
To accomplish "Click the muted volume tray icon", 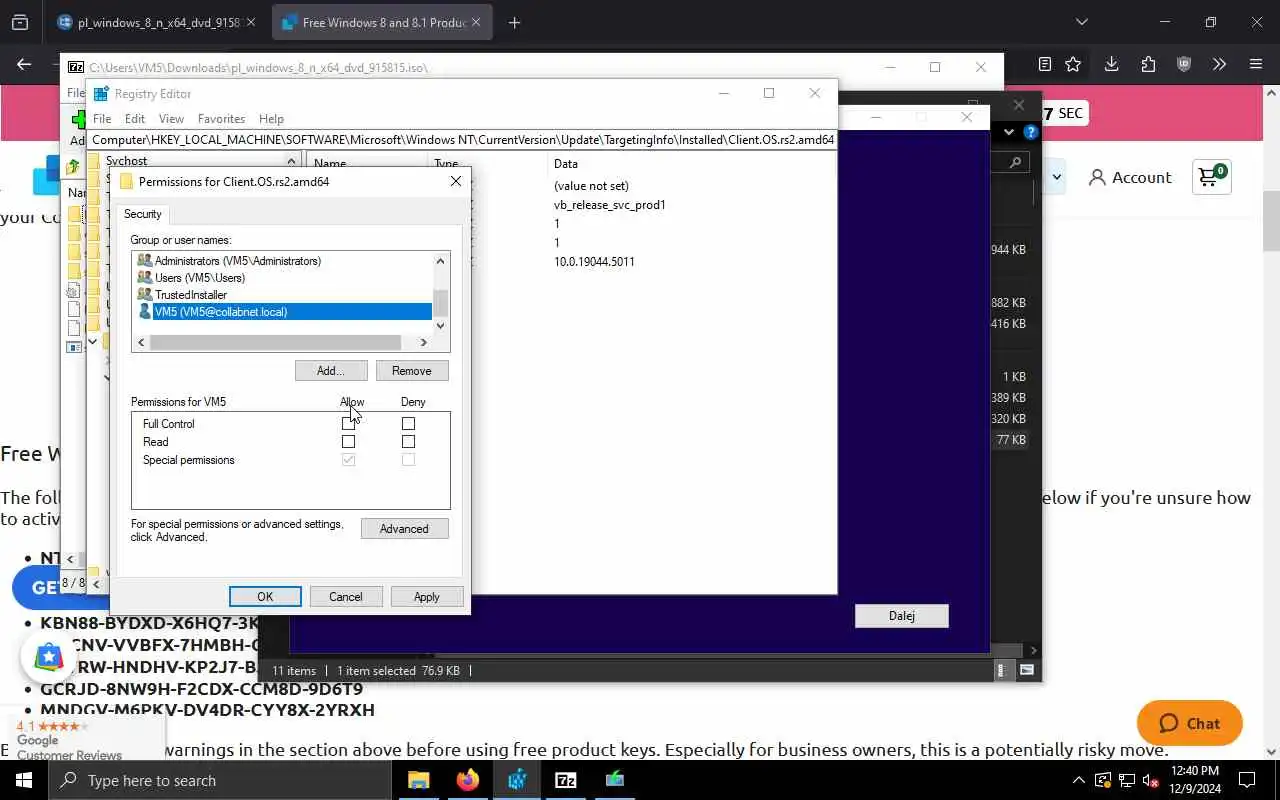I will coord(1150,780).
